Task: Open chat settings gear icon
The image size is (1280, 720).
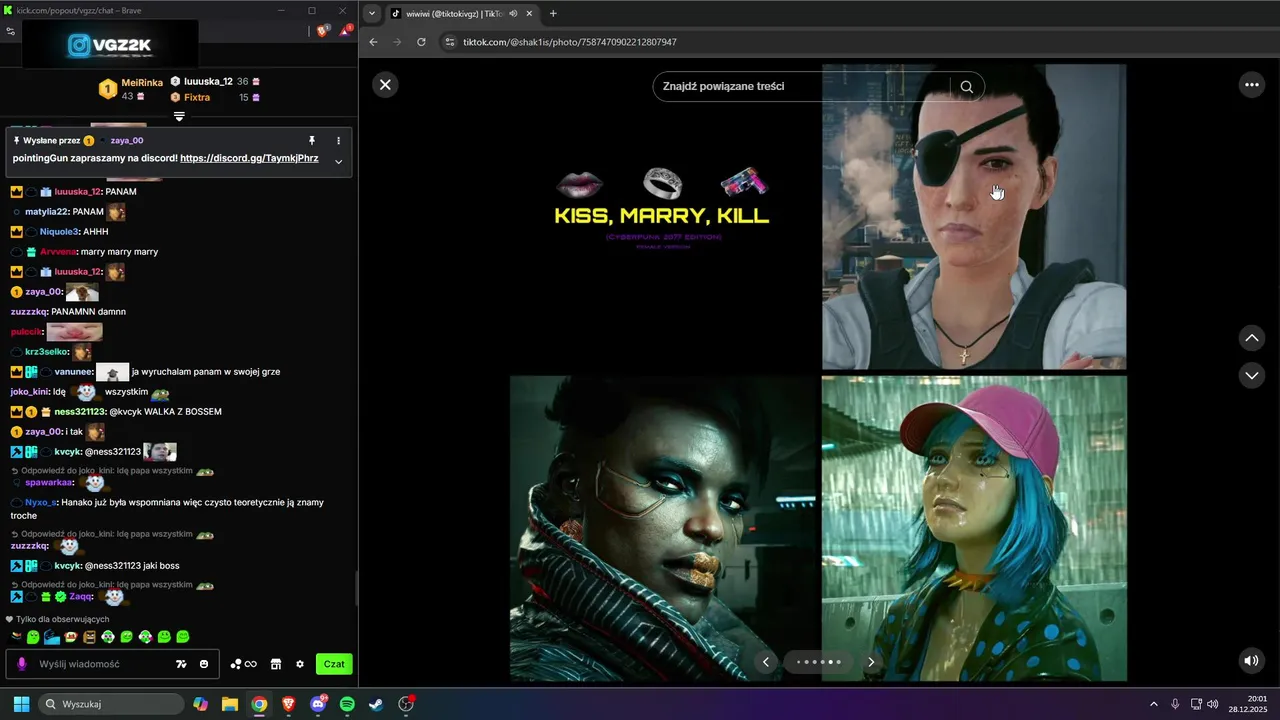Action: (299, 664)
